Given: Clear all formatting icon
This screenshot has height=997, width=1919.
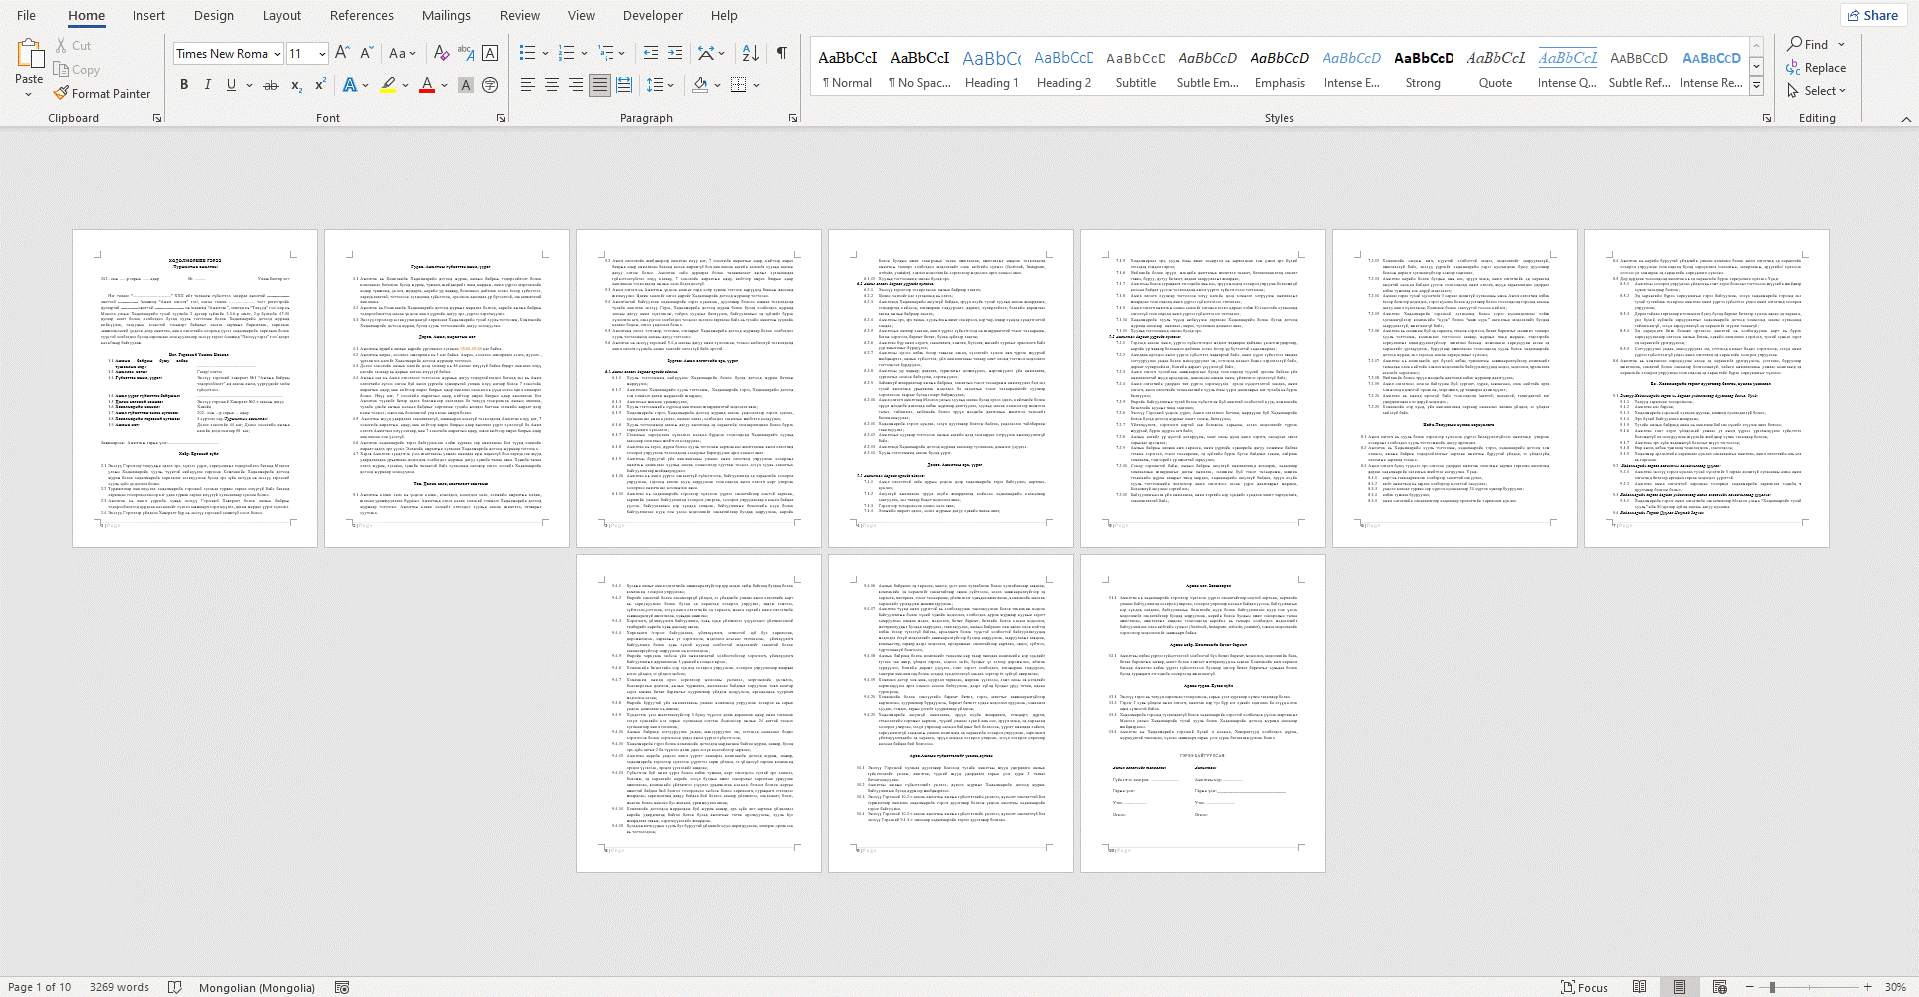Looking at the screenshot, I should pos(441,53).
